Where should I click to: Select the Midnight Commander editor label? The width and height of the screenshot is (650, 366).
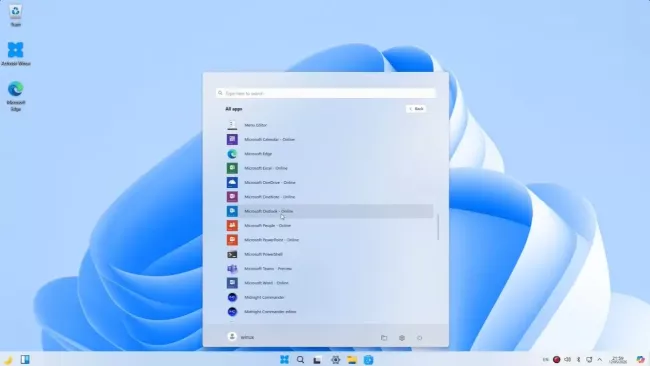(270, 311)
